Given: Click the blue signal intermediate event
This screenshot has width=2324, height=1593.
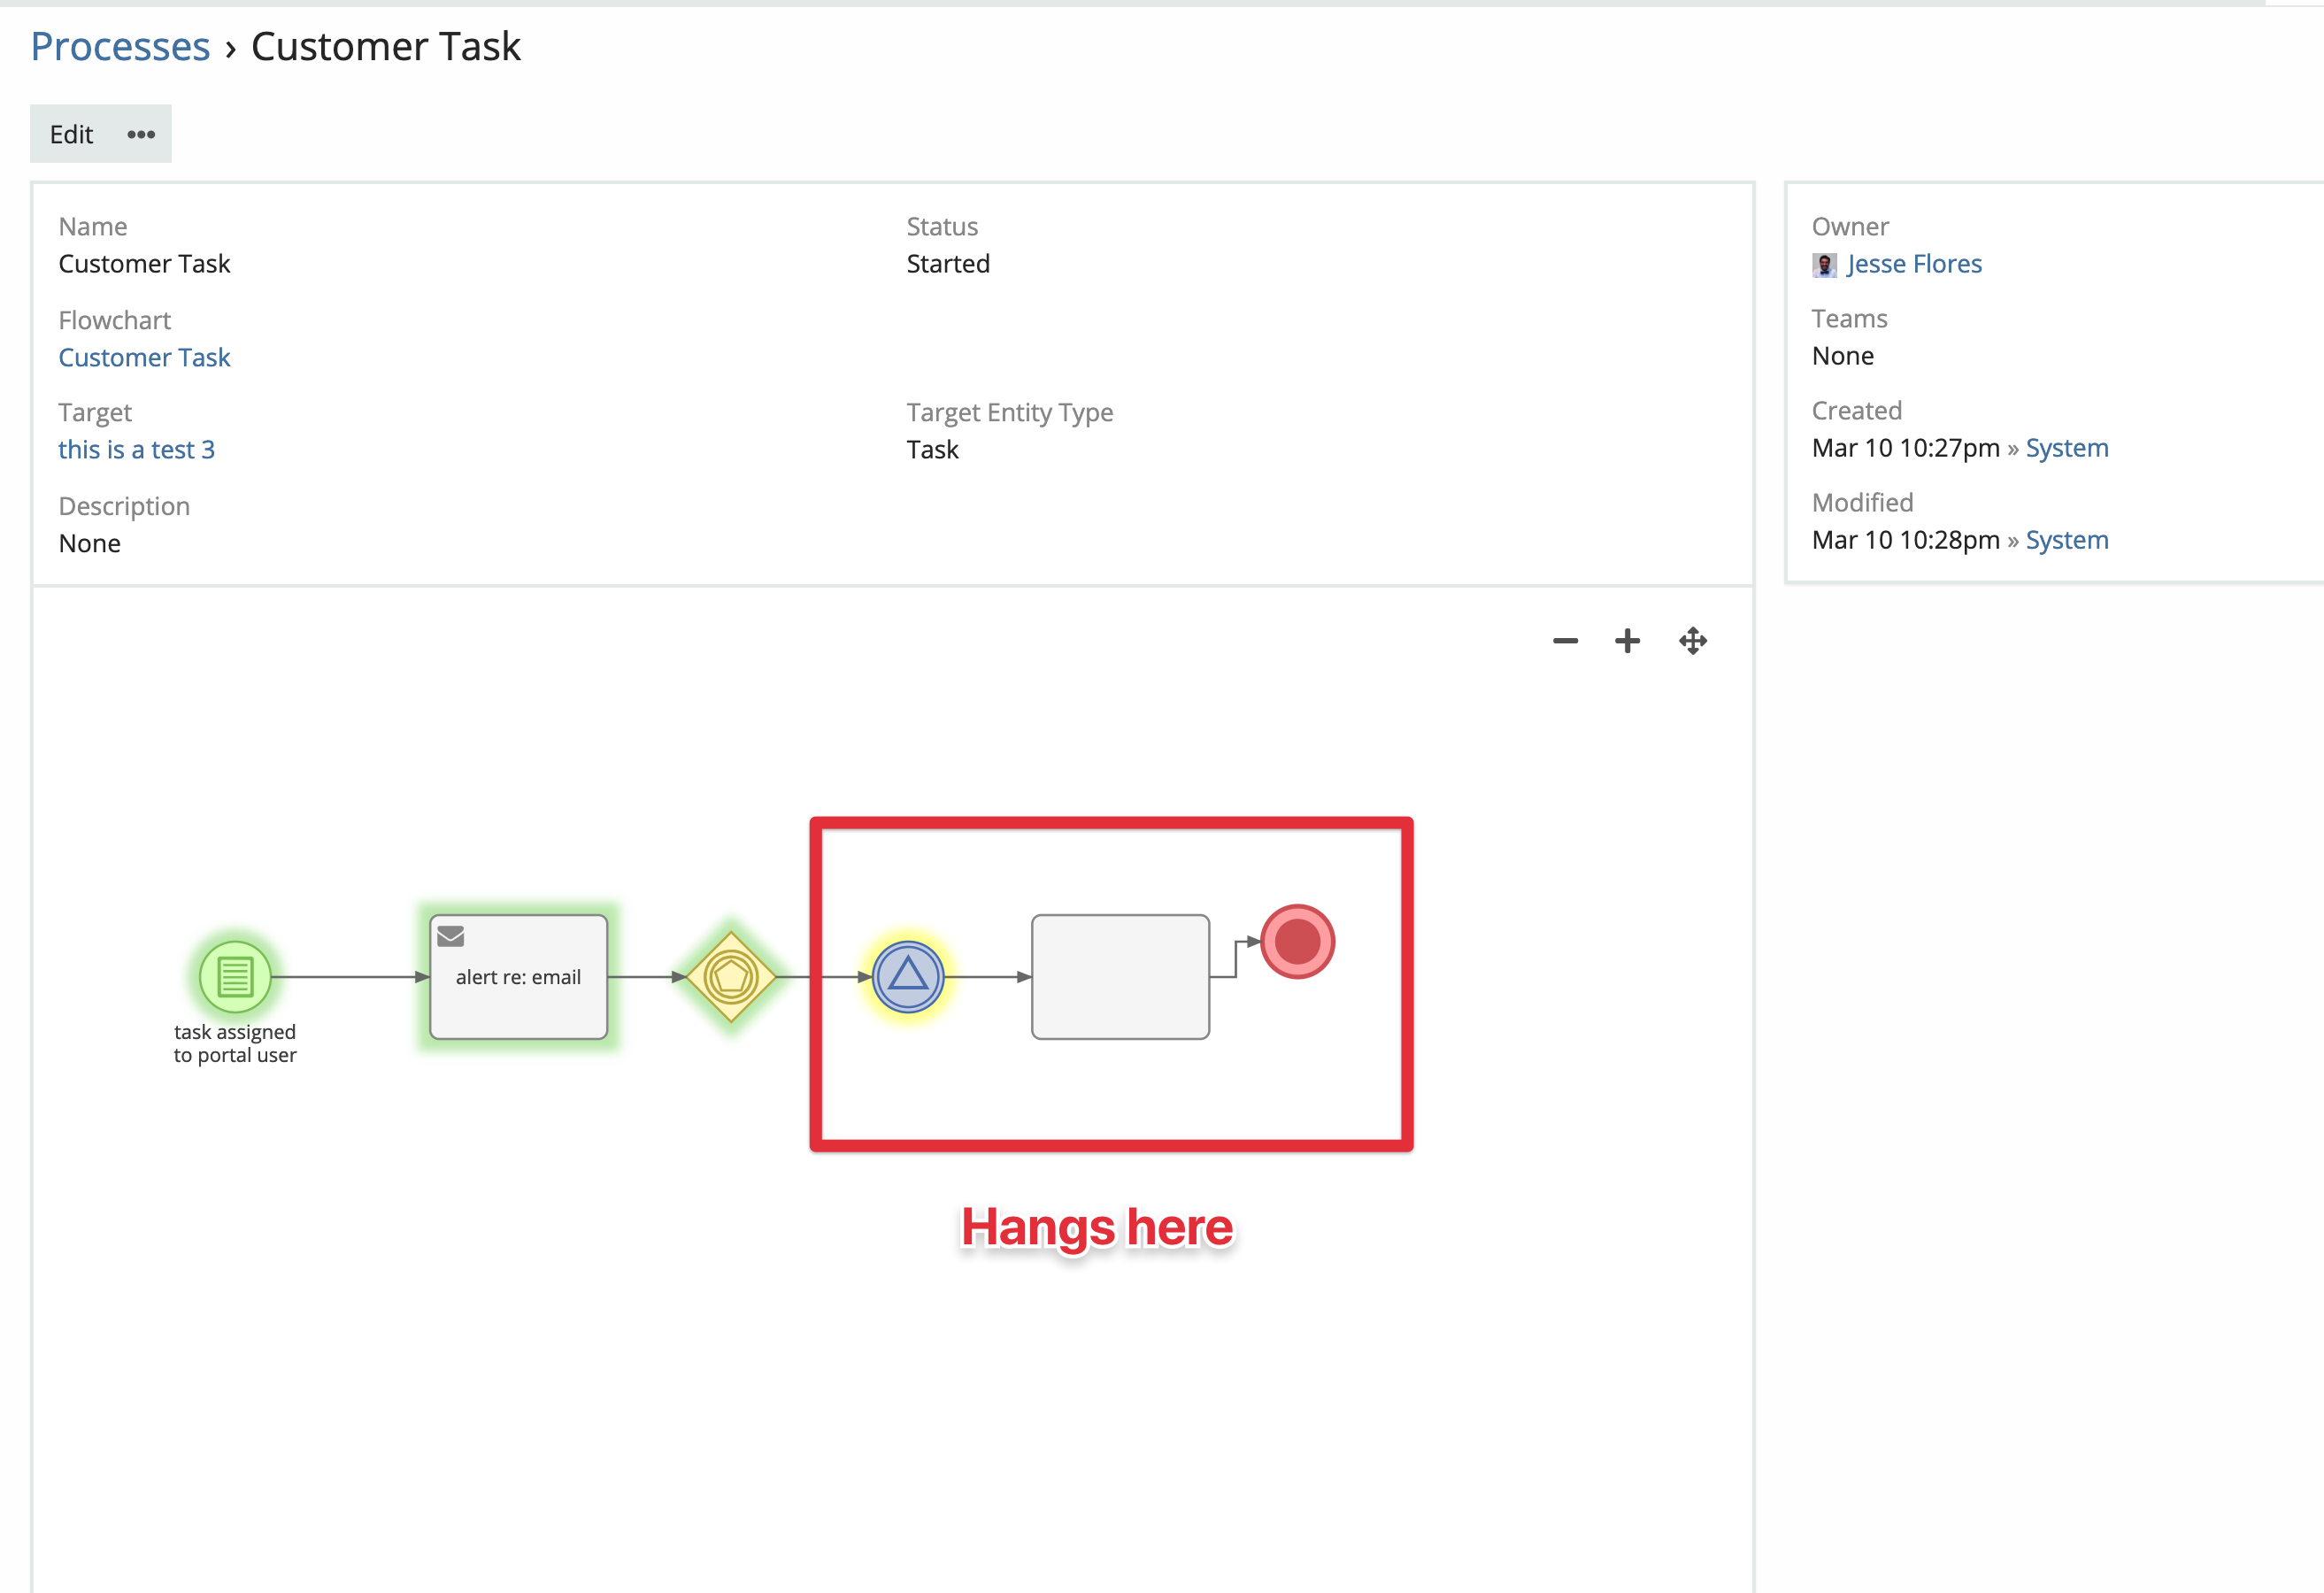Looking at the screenshot, I should click(x=907, y=976).
